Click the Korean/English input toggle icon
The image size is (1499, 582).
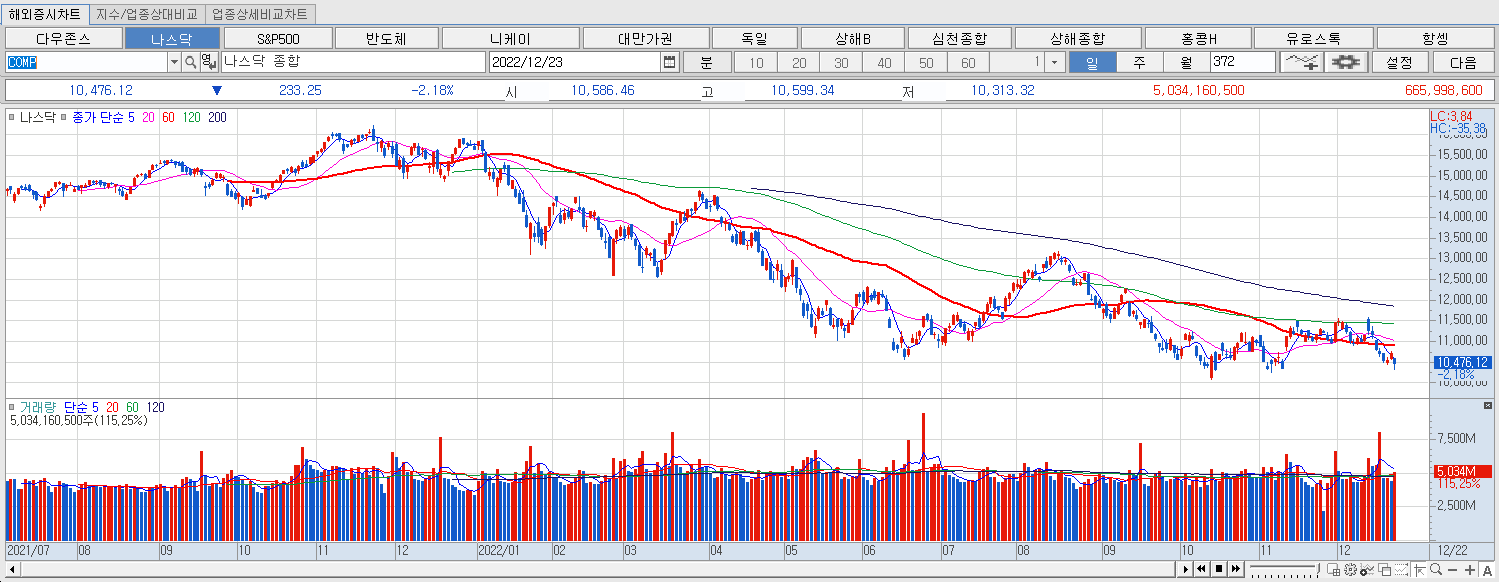207,62
